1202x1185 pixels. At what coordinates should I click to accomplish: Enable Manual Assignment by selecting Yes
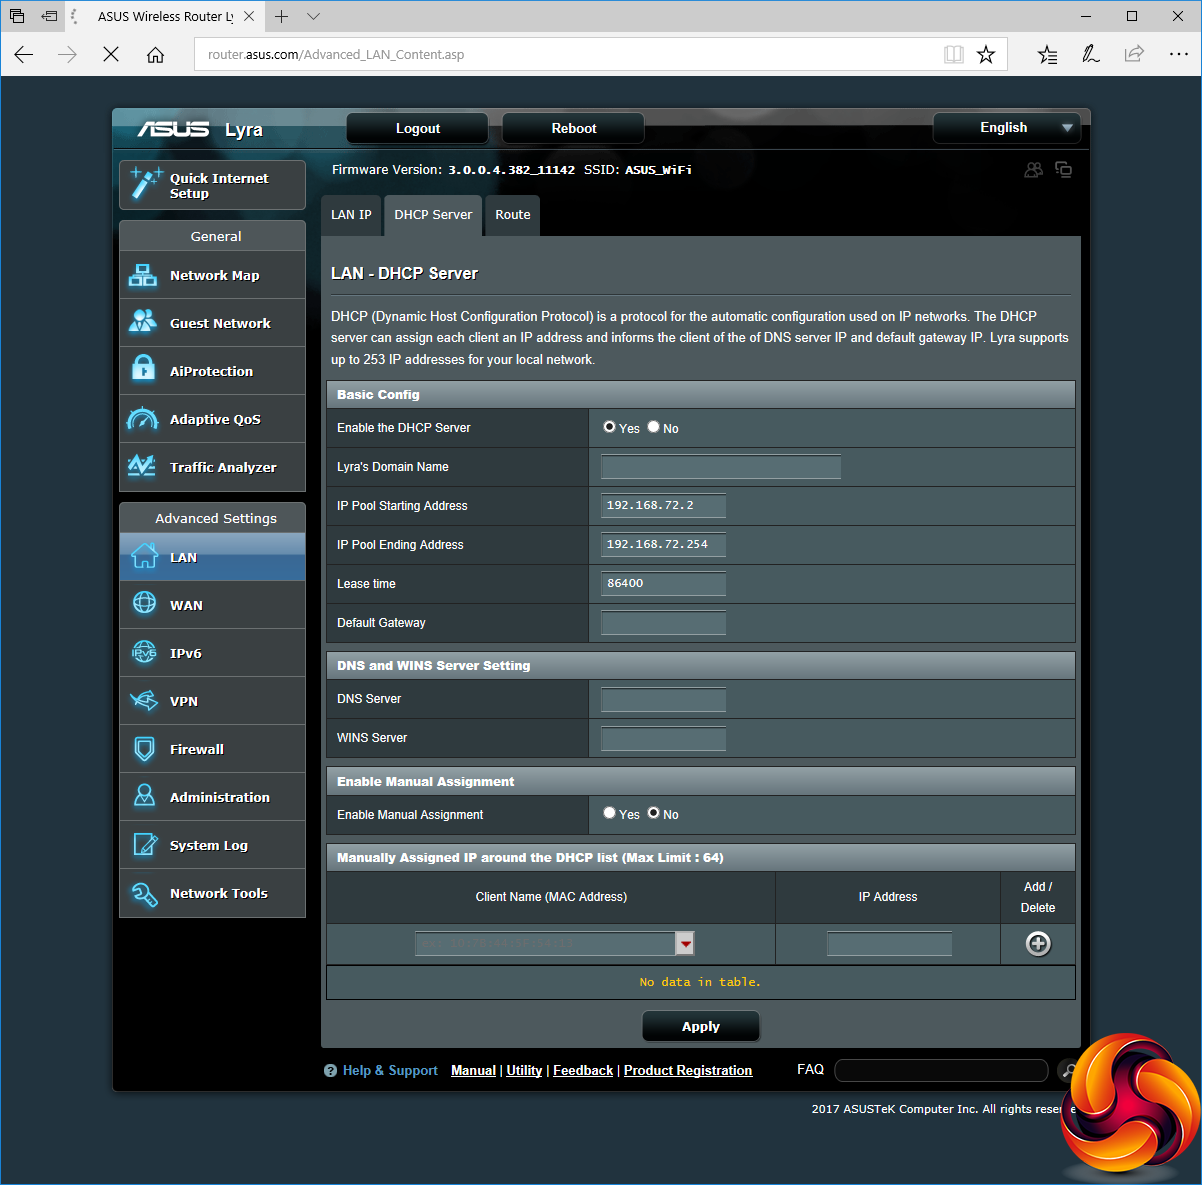(x=610, y=813)
